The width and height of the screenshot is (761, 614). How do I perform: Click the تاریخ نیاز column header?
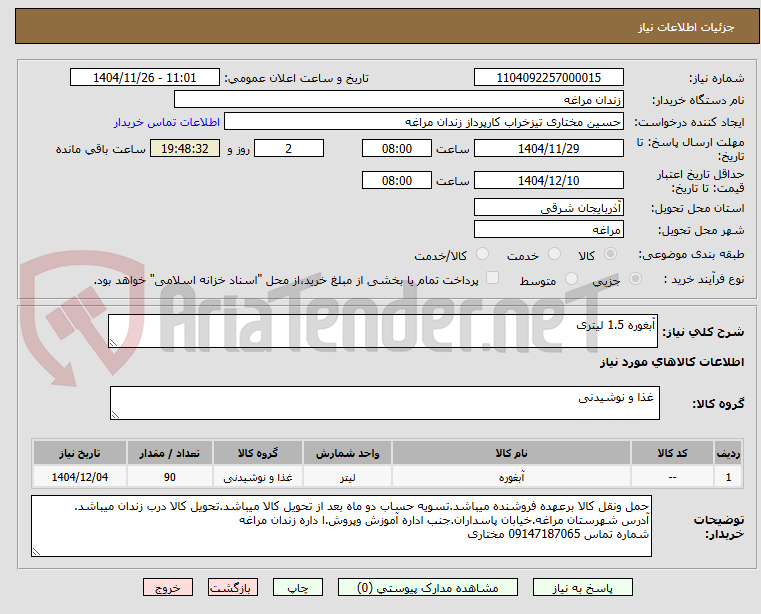tap(80, 453)
